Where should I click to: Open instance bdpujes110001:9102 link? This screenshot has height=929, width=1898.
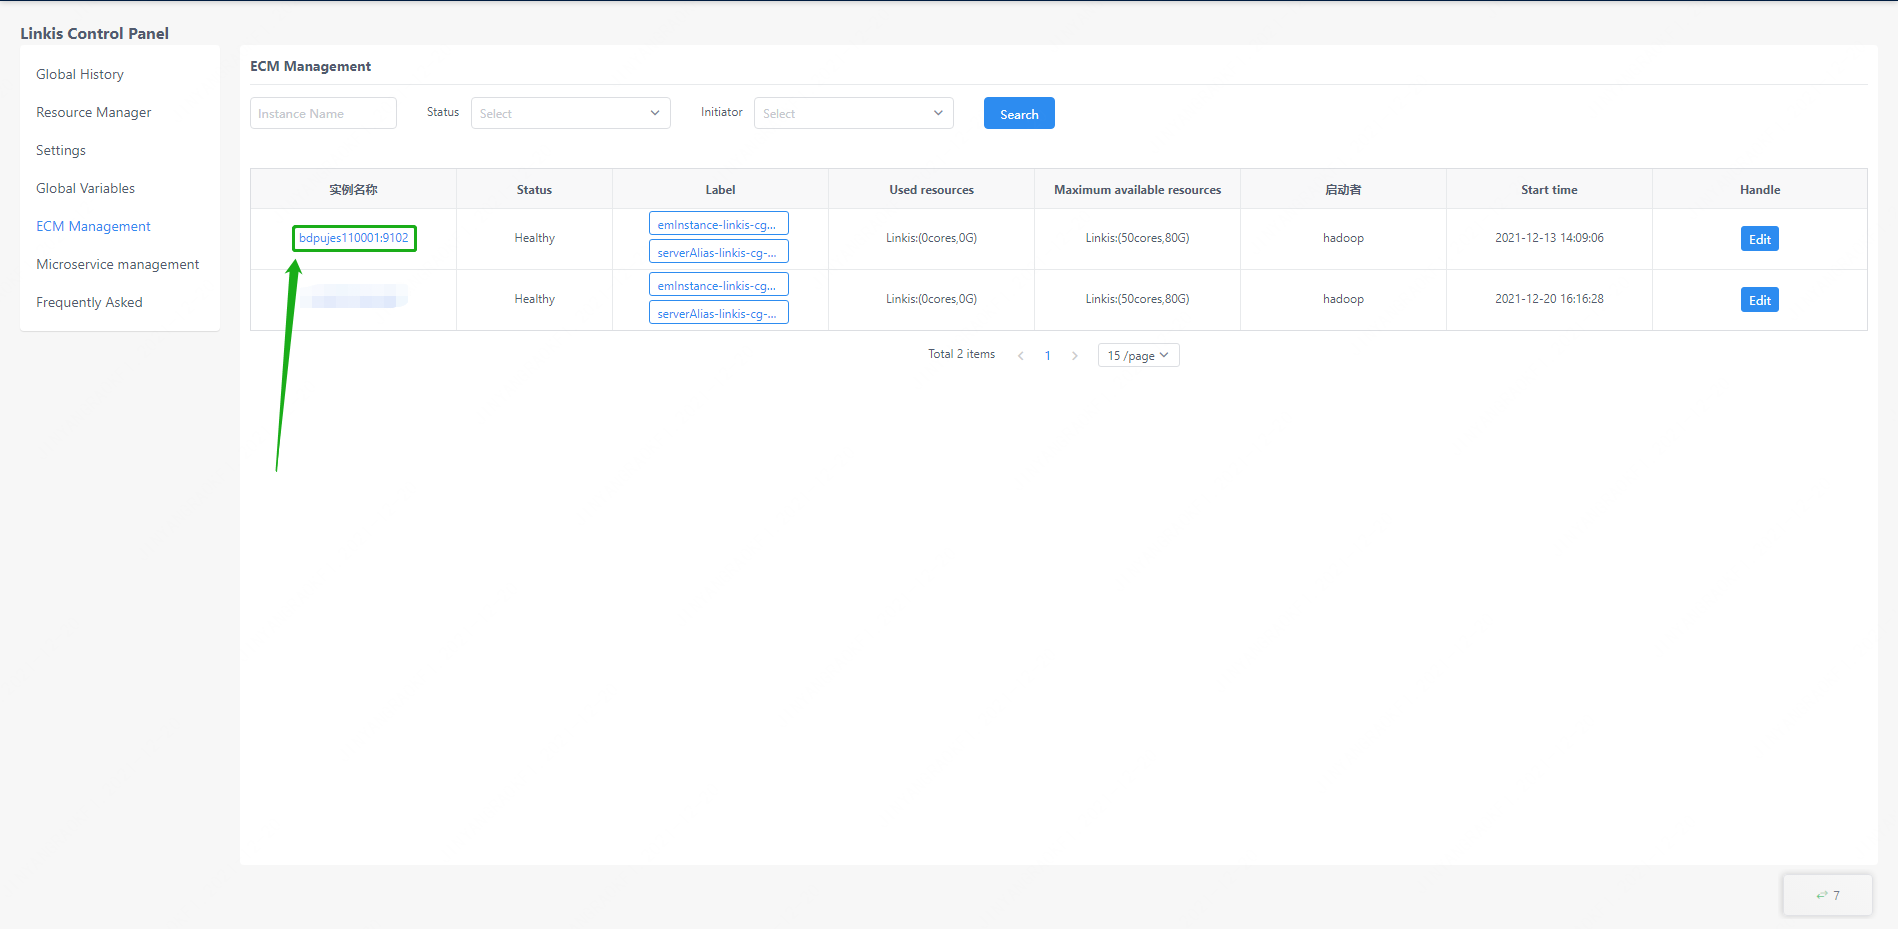pos(354,238)
